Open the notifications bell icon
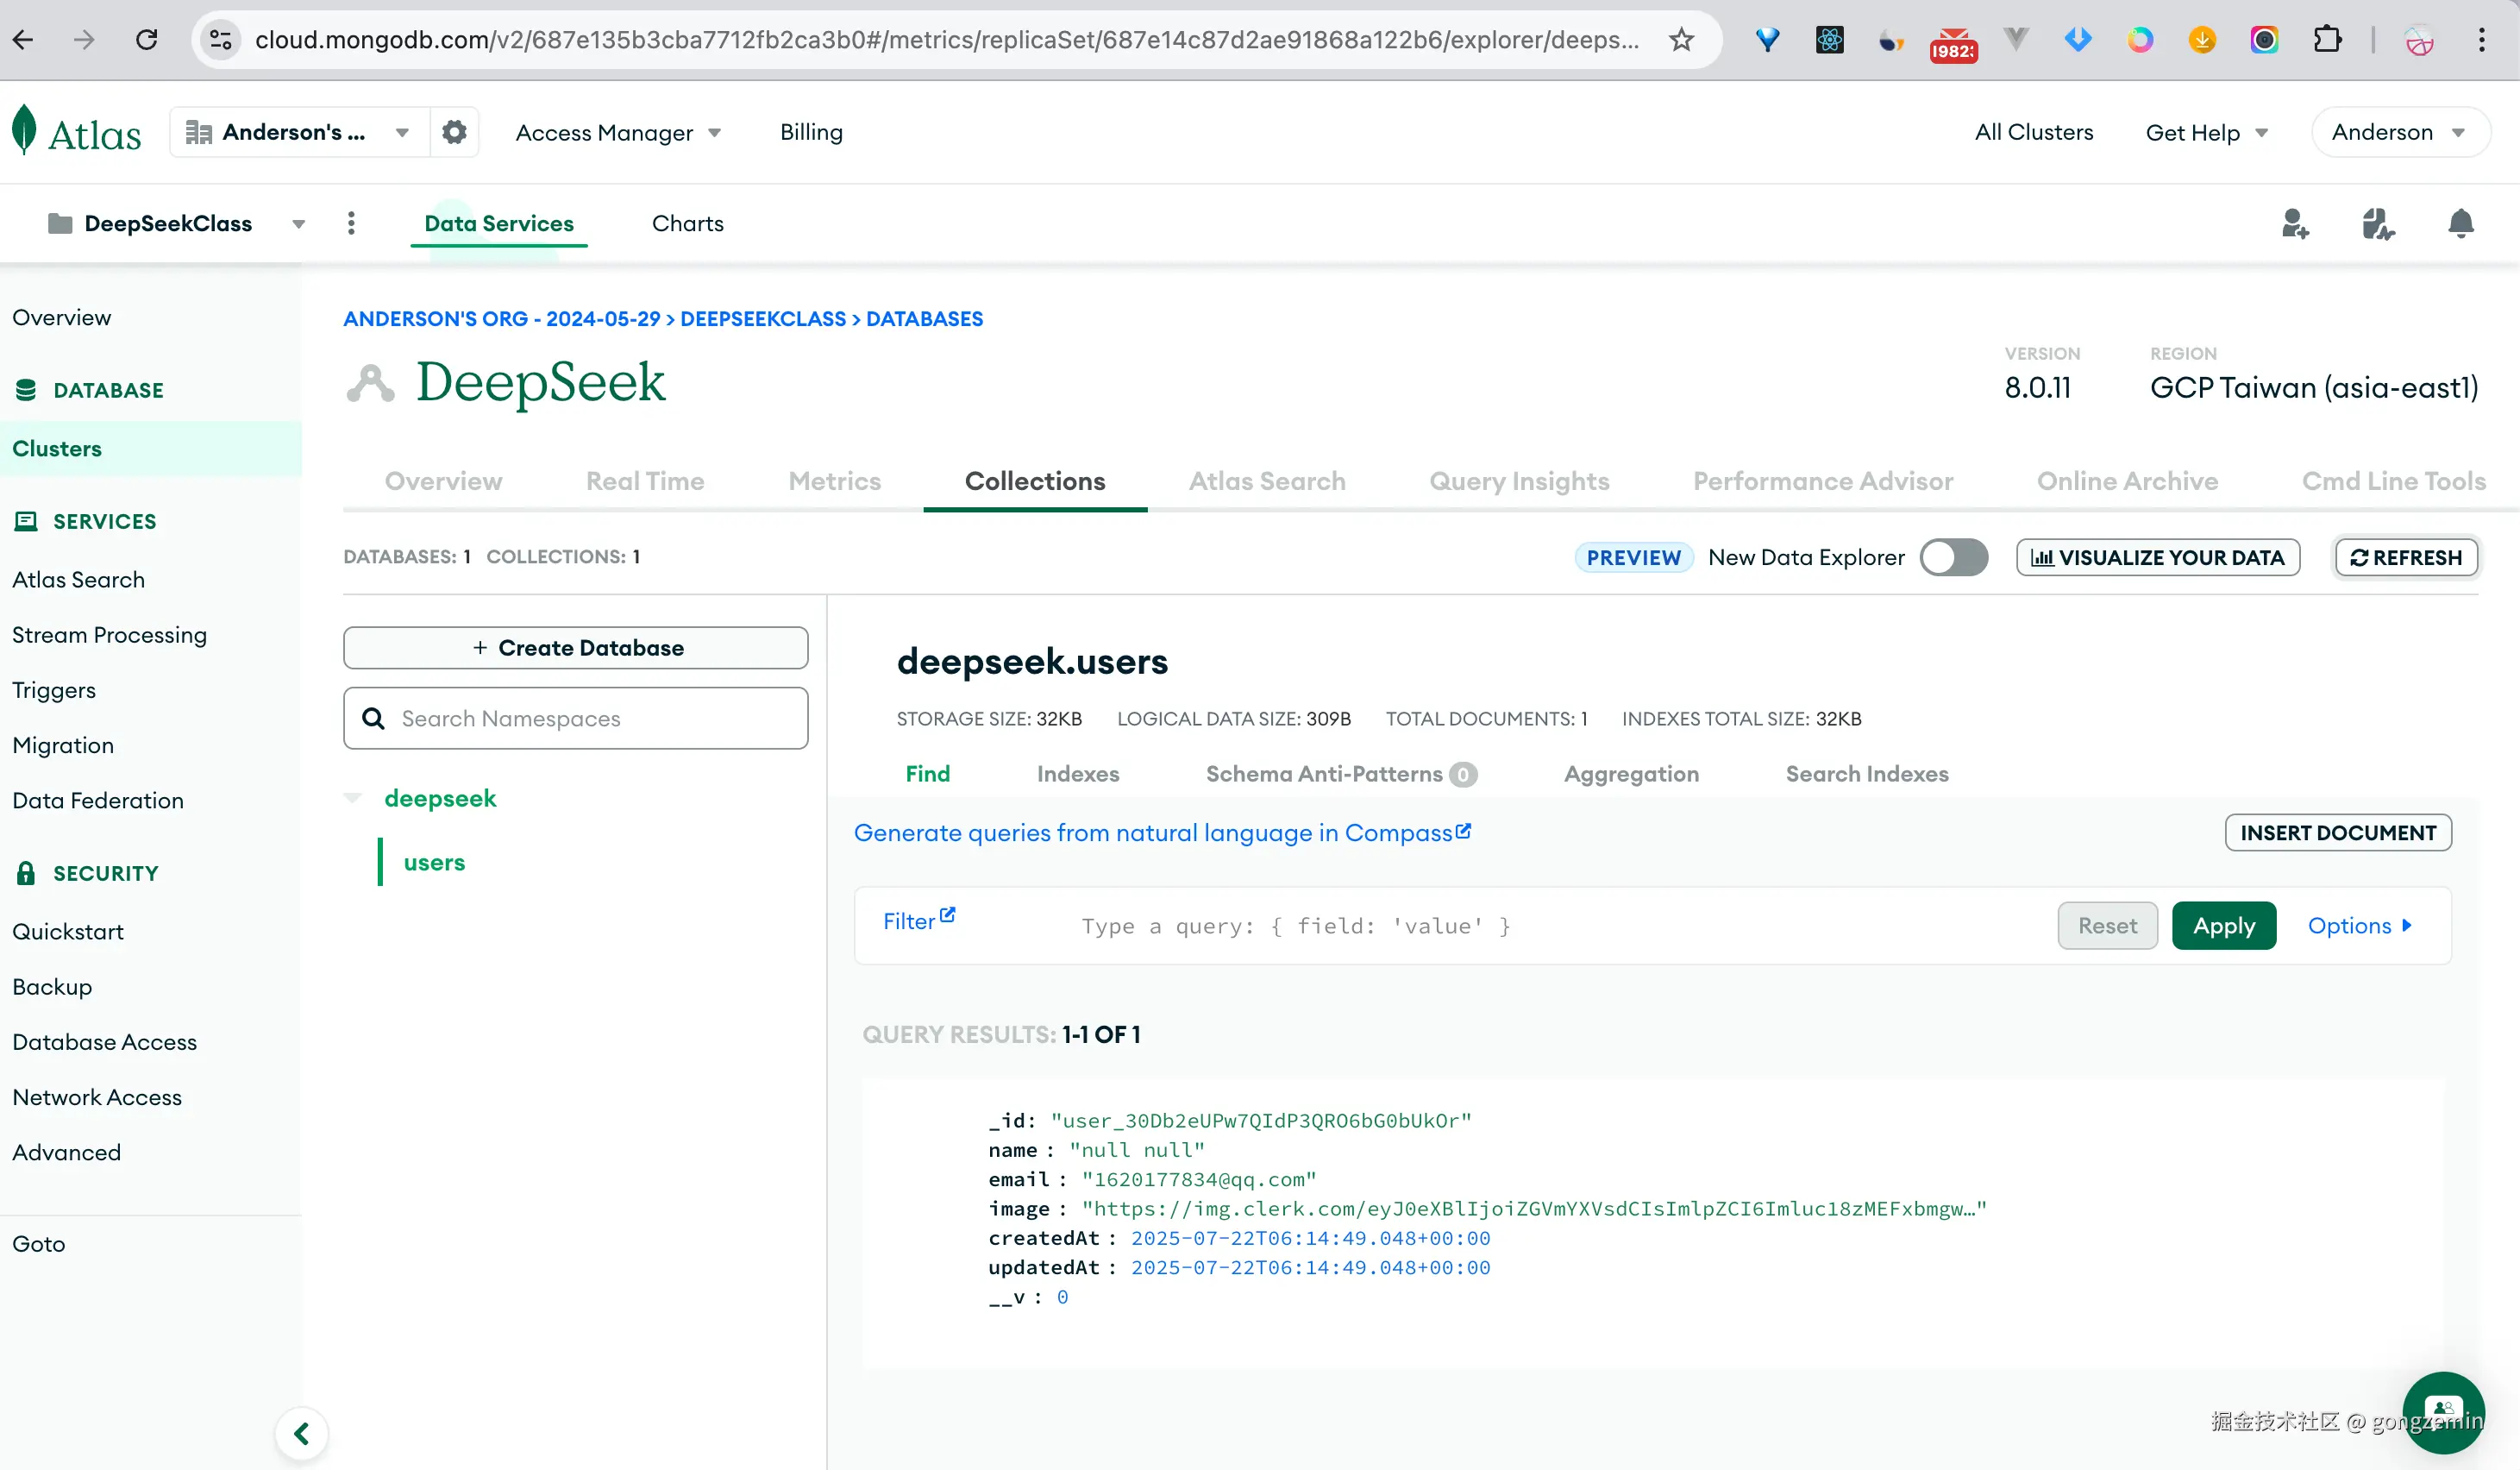2520x1470 pixels. coord(2460,223)
